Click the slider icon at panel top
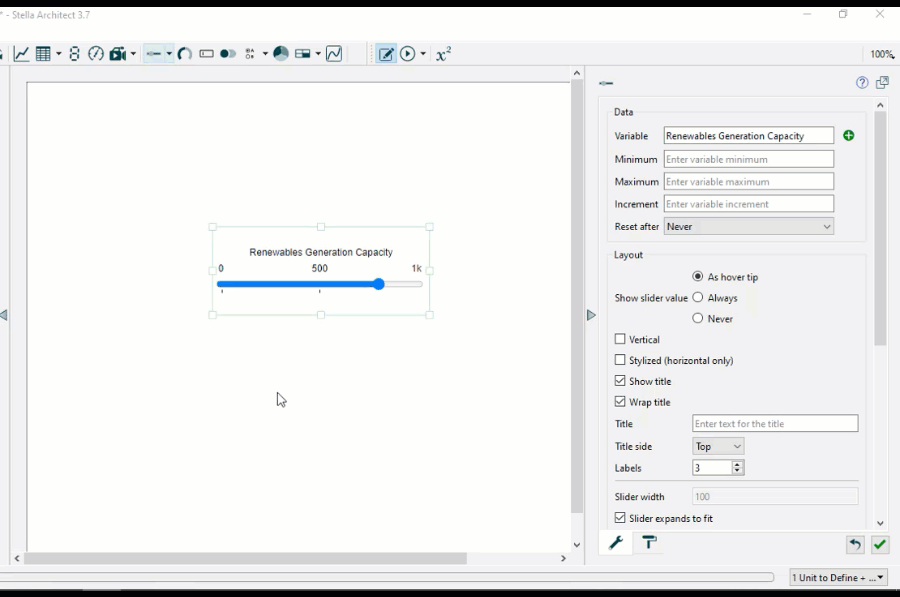The image size is (900, 597). pyautogui.click(x=606, y=83)
